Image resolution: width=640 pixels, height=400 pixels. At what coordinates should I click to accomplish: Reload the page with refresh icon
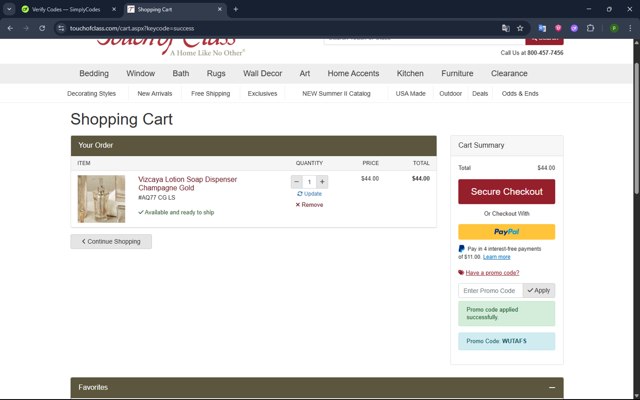[x=42, y=28]
